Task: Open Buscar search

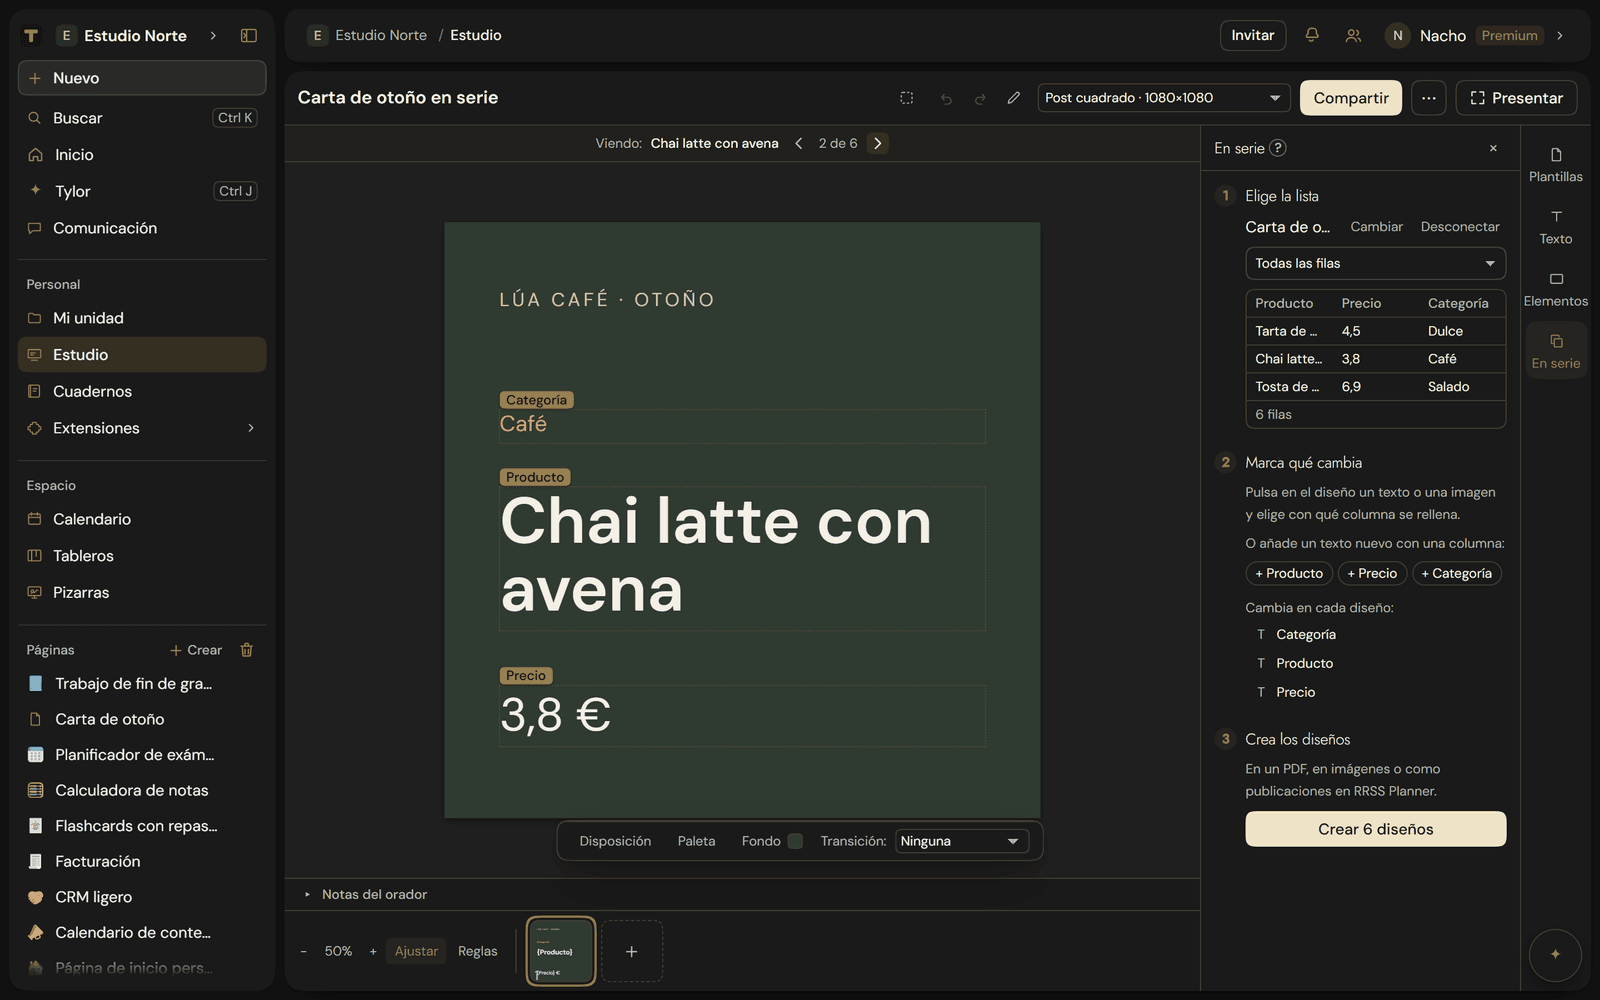Action: 142,118
